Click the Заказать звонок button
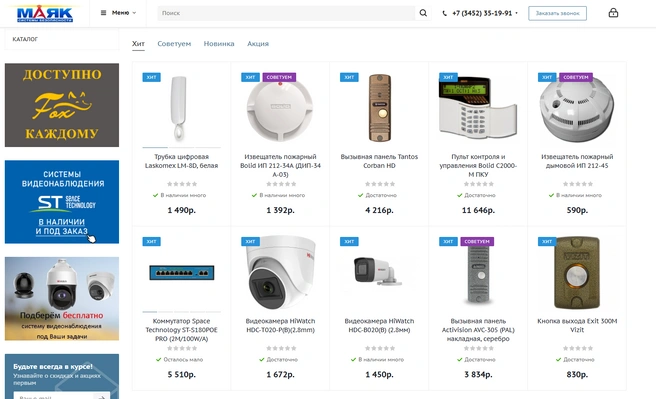The image size is (656, 399). [557, 13]
